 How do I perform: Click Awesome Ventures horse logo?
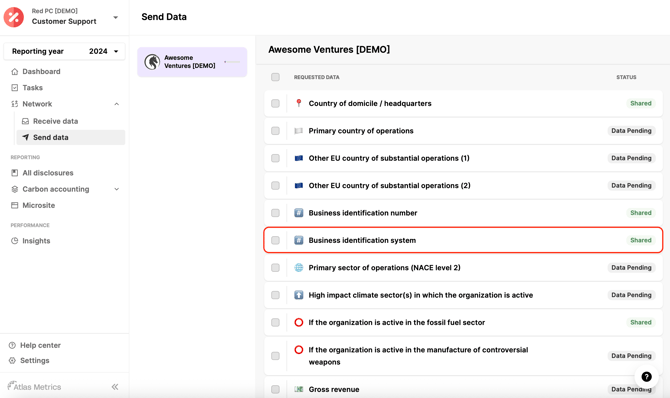[152, 62]
